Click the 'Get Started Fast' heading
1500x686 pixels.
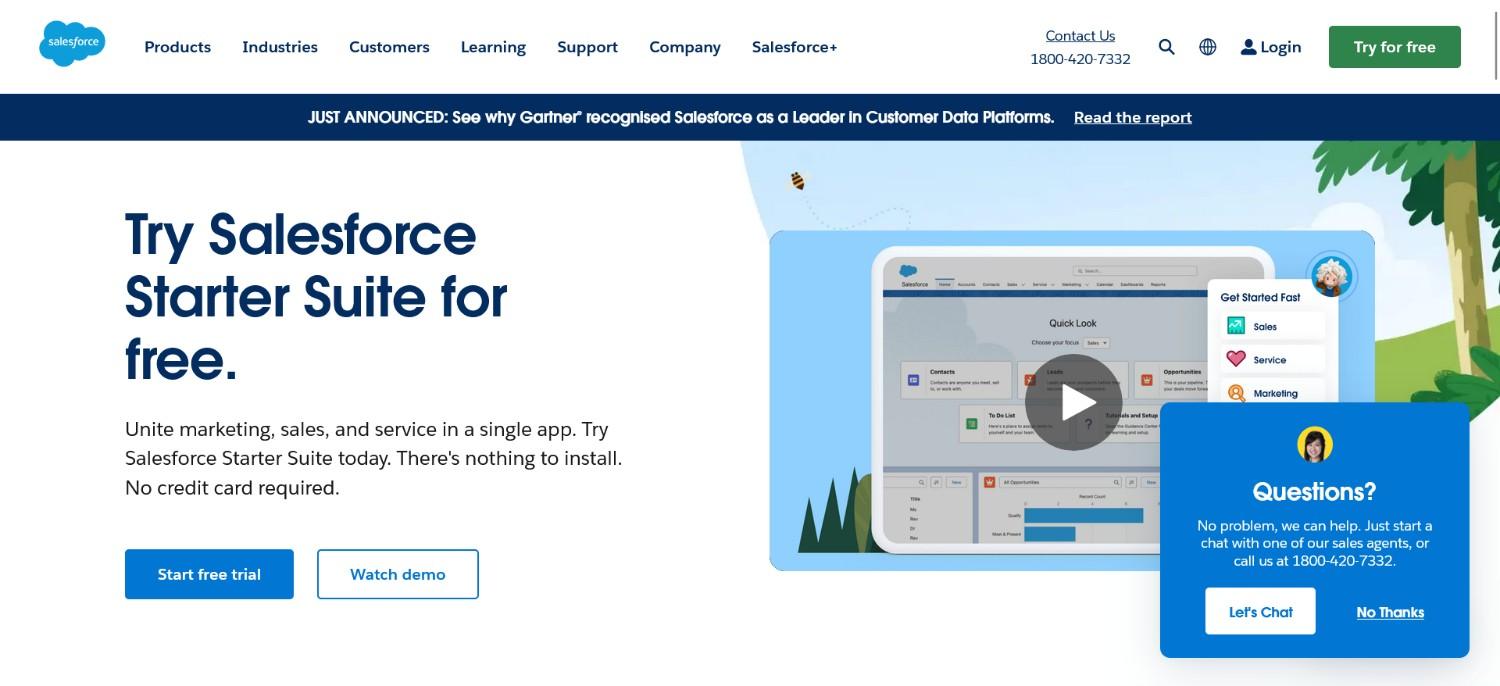tap(1260, 297)
